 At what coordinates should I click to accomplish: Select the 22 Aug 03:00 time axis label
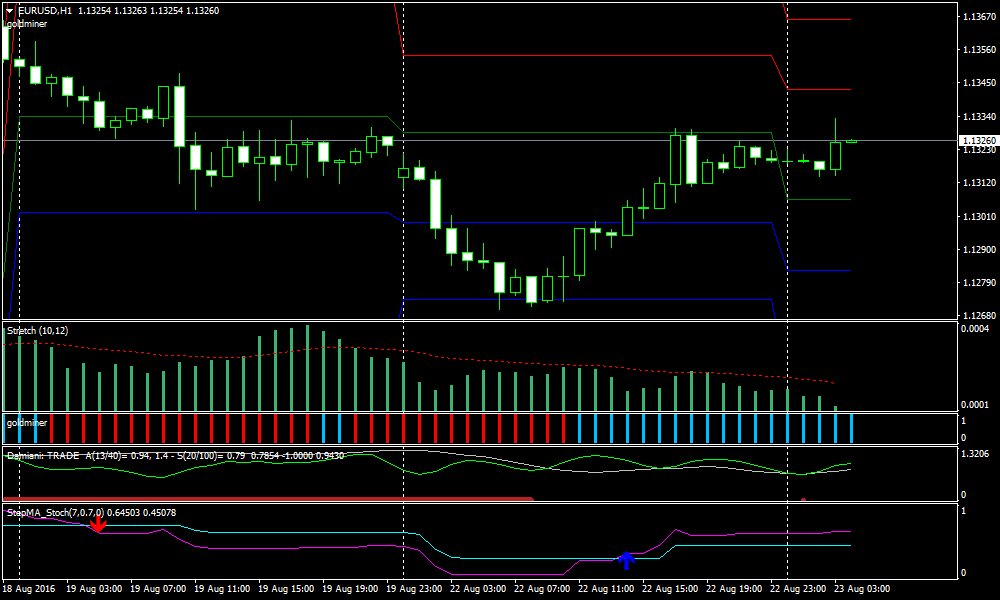(x=478, y=590)
